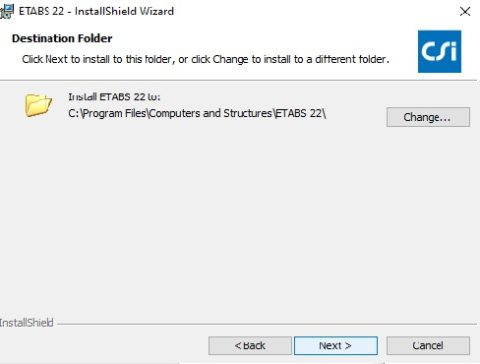Screen dimensions: 480x364
Task: Click the yellow folder icon
Action: 38,105
